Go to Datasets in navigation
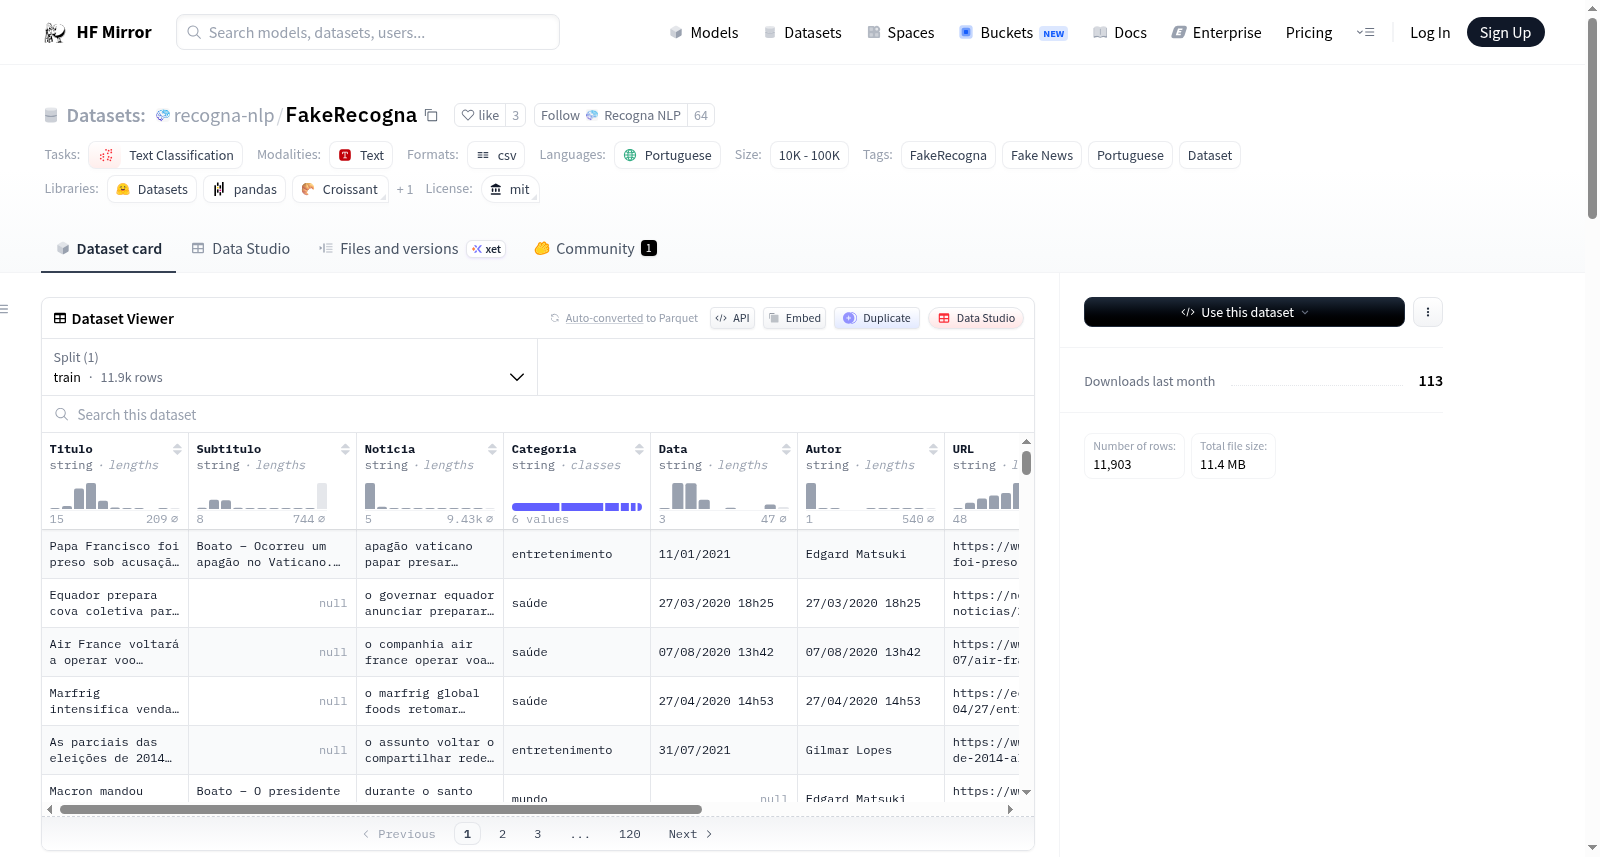Image resolution: width=1600 pixels, height=857 pixels. point(802,33)
